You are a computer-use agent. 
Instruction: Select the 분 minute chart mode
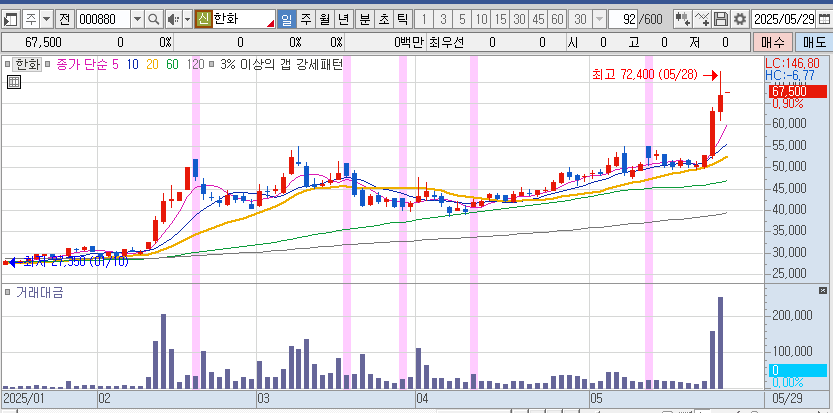click(x=364, y=20)
